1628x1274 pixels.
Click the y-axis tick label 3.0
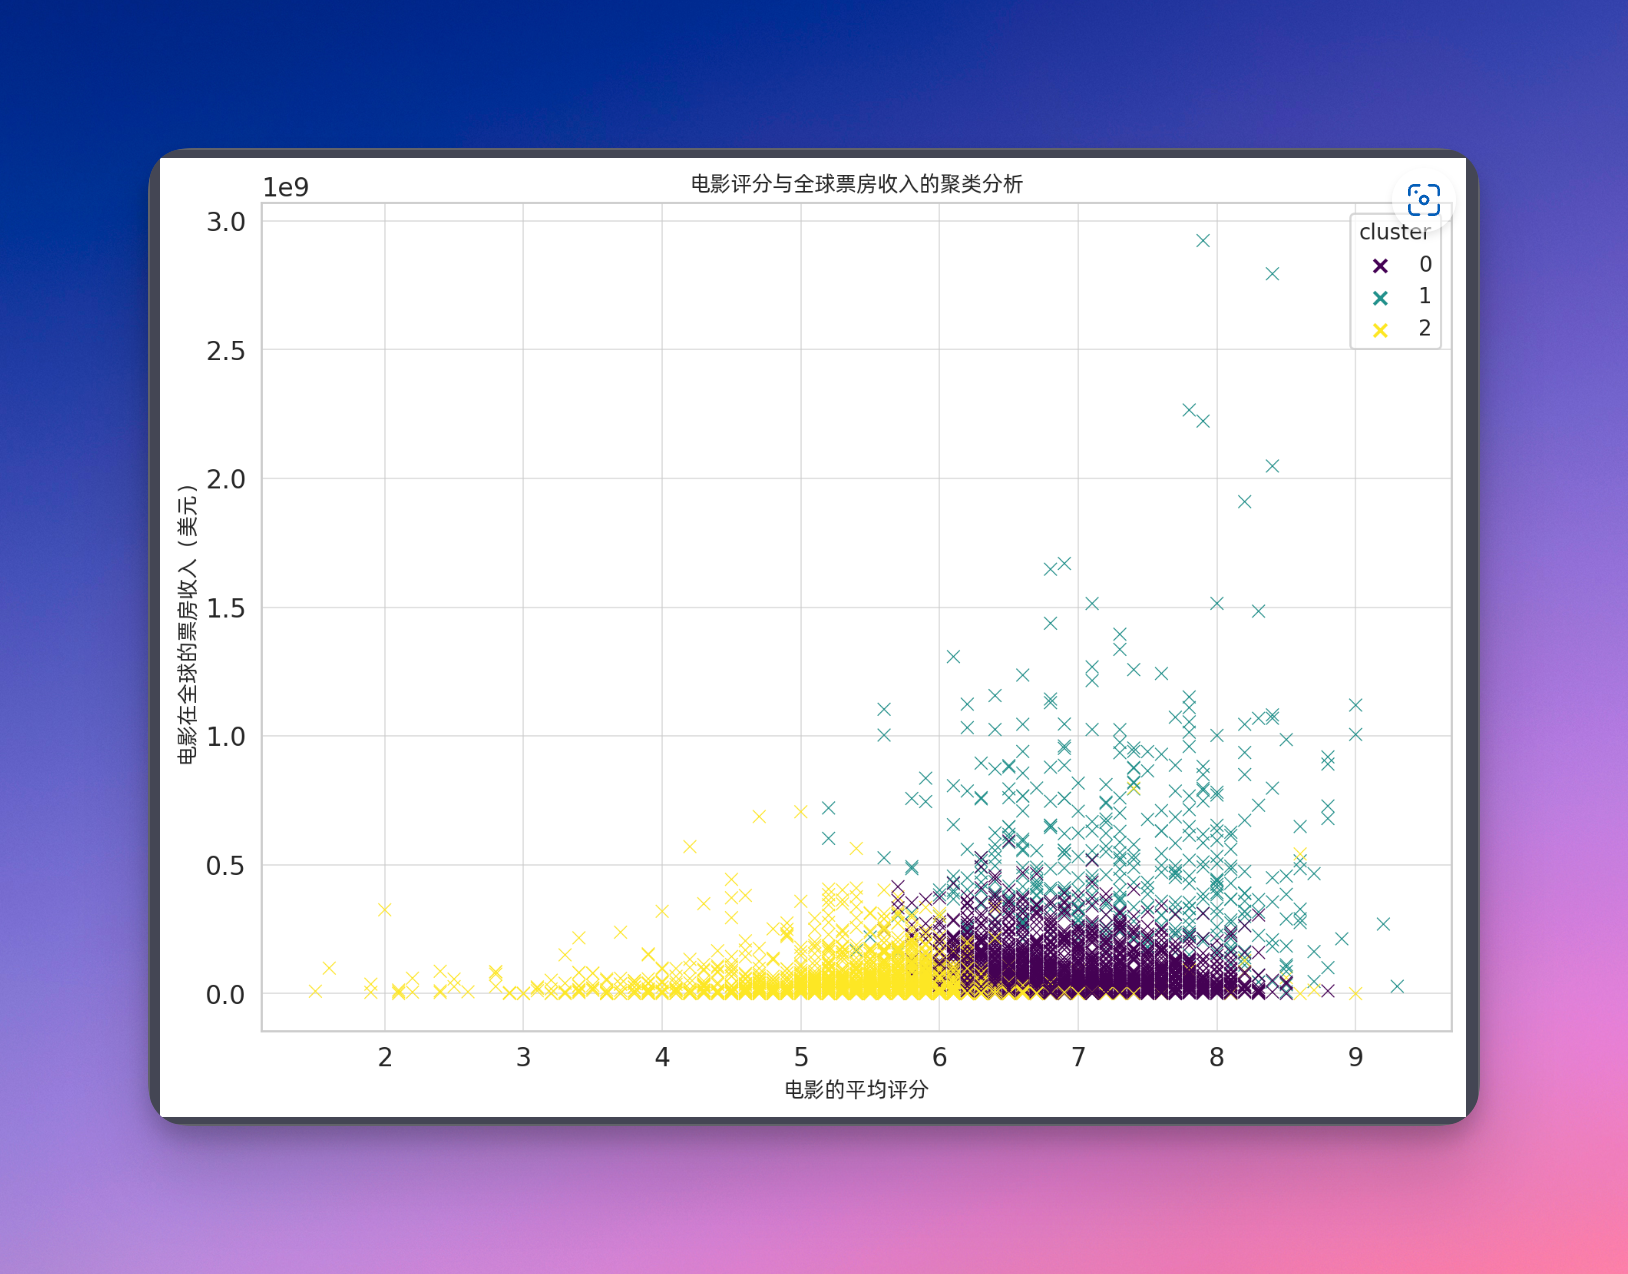[226, 222]
